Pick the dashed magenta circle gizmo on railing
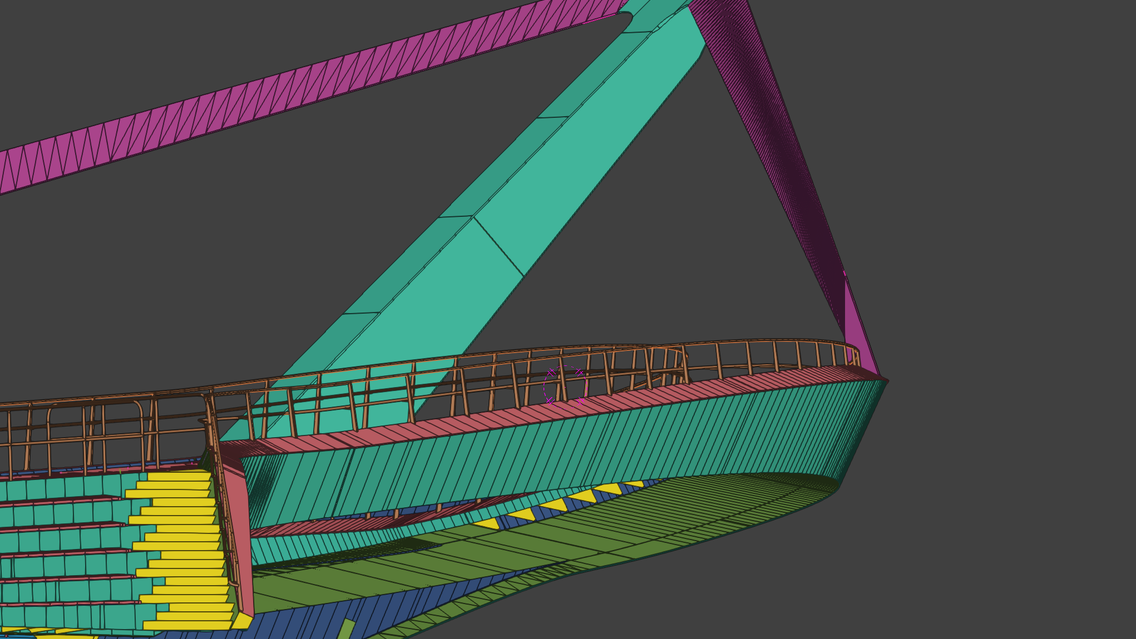The width and height of the screenshot is (1136, 639). point(565,385)
